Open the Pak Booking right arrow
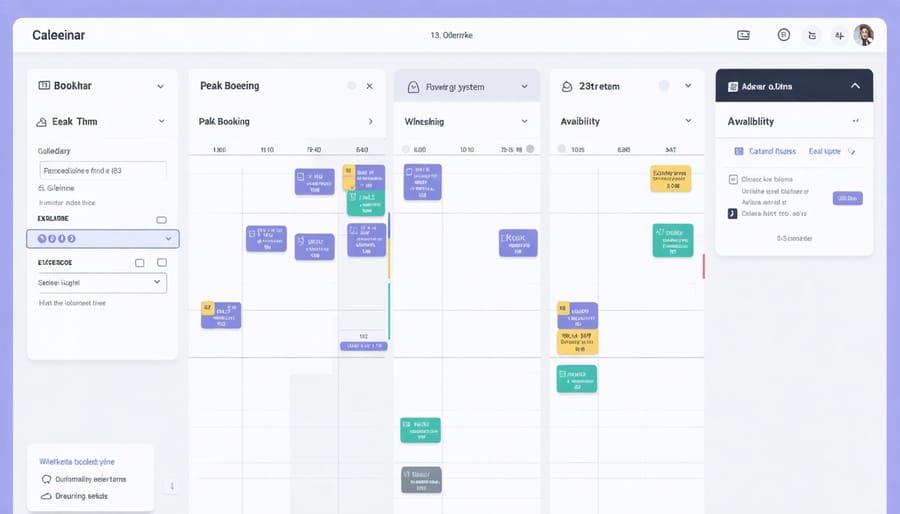This screenshot has width=900, height=514. [x=370, y=122]
